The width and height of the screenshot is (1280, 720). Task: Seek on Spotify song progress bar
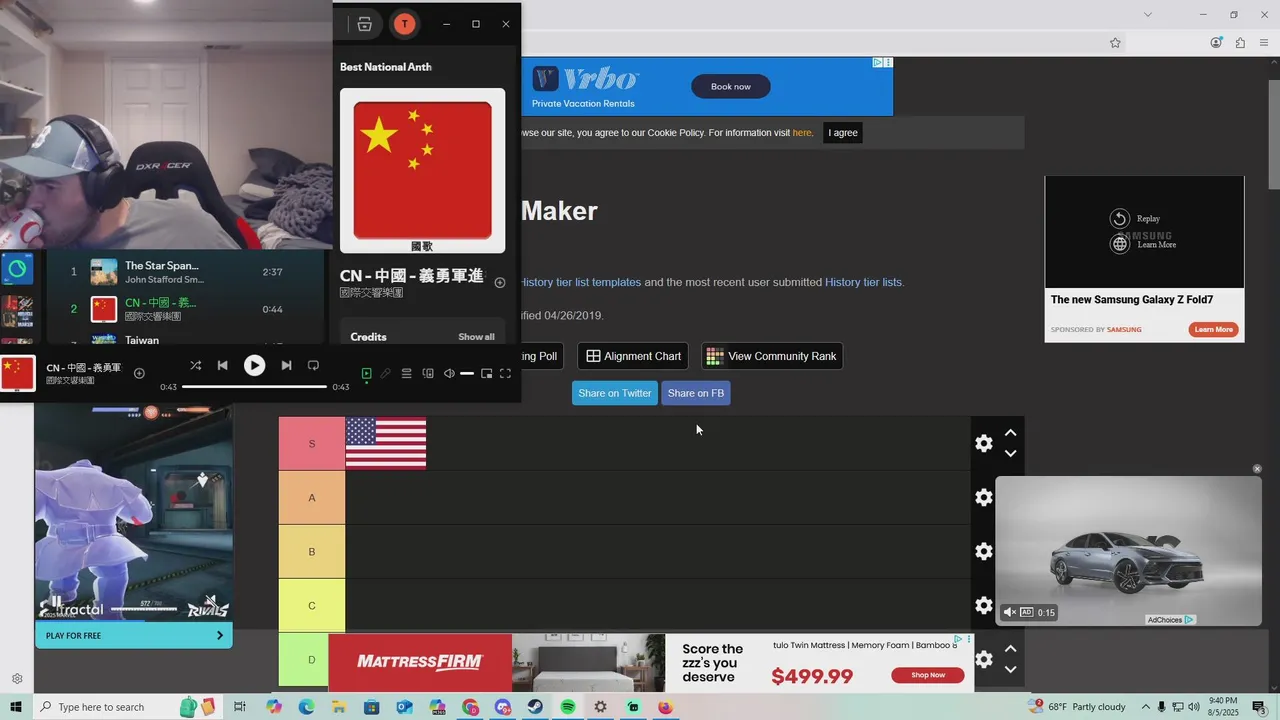click(254, 387)
